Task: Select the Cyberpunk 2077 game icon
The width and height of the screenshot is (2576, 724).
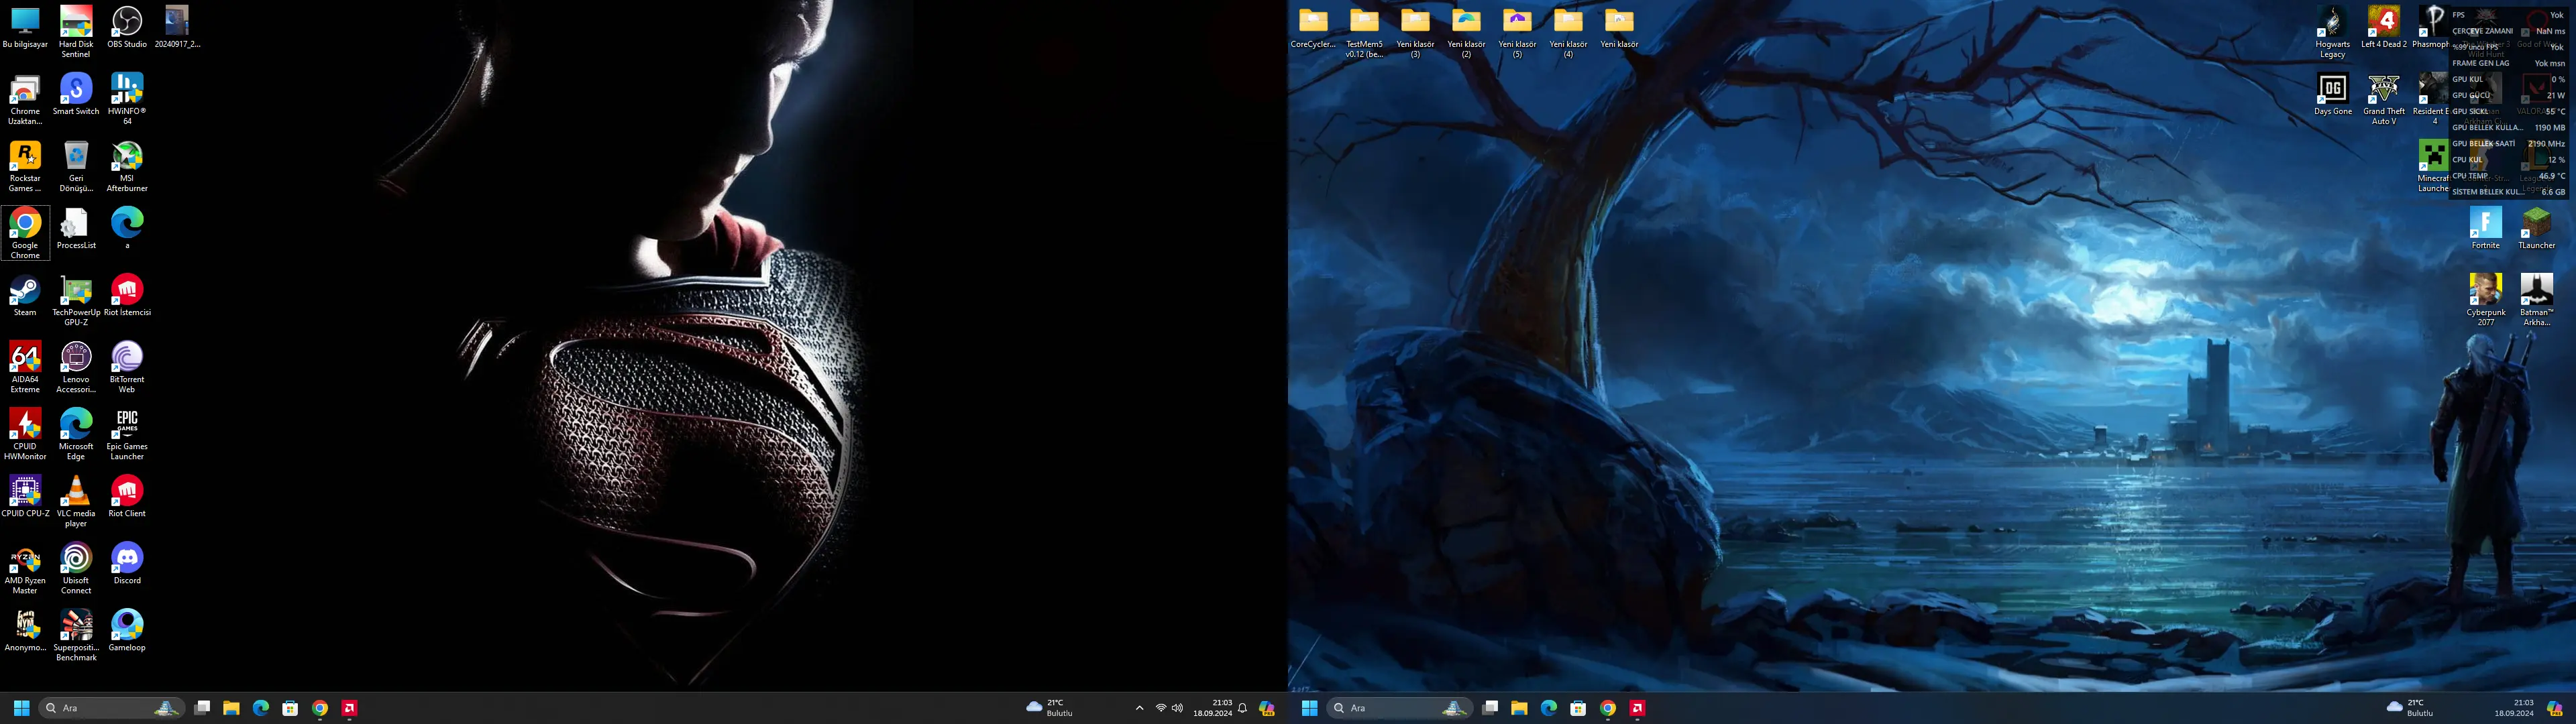Action: coord(2486,301)
